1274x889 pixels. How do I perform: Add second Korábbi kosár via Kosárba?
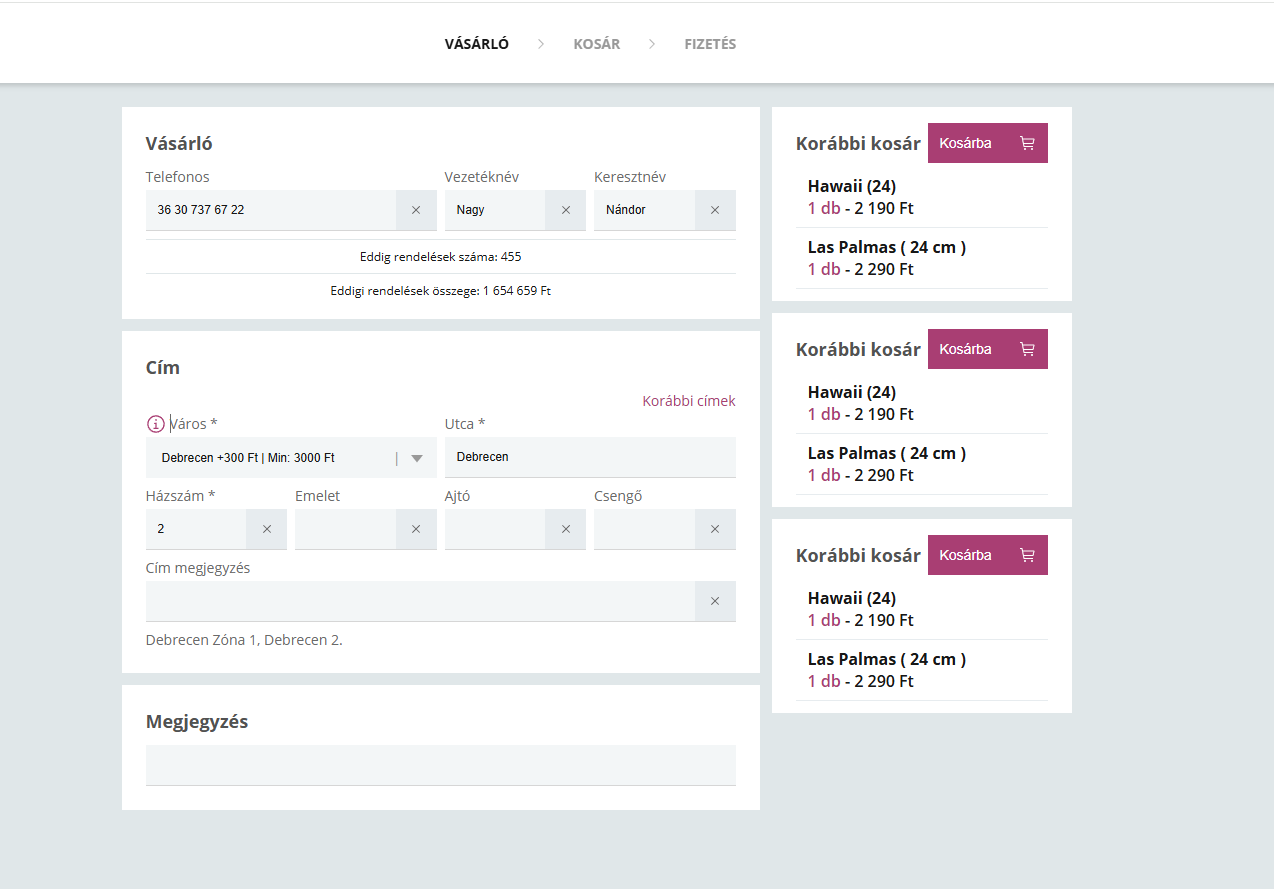pos(987,349)
